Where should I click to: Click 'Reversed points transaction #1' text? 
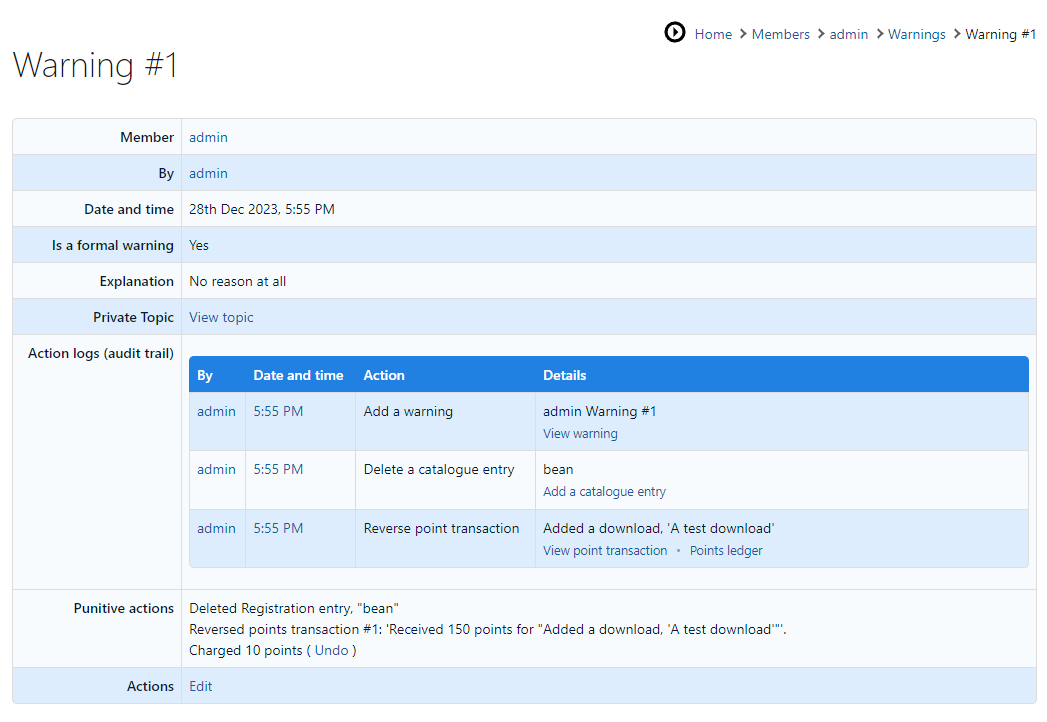tap(487, 629)
